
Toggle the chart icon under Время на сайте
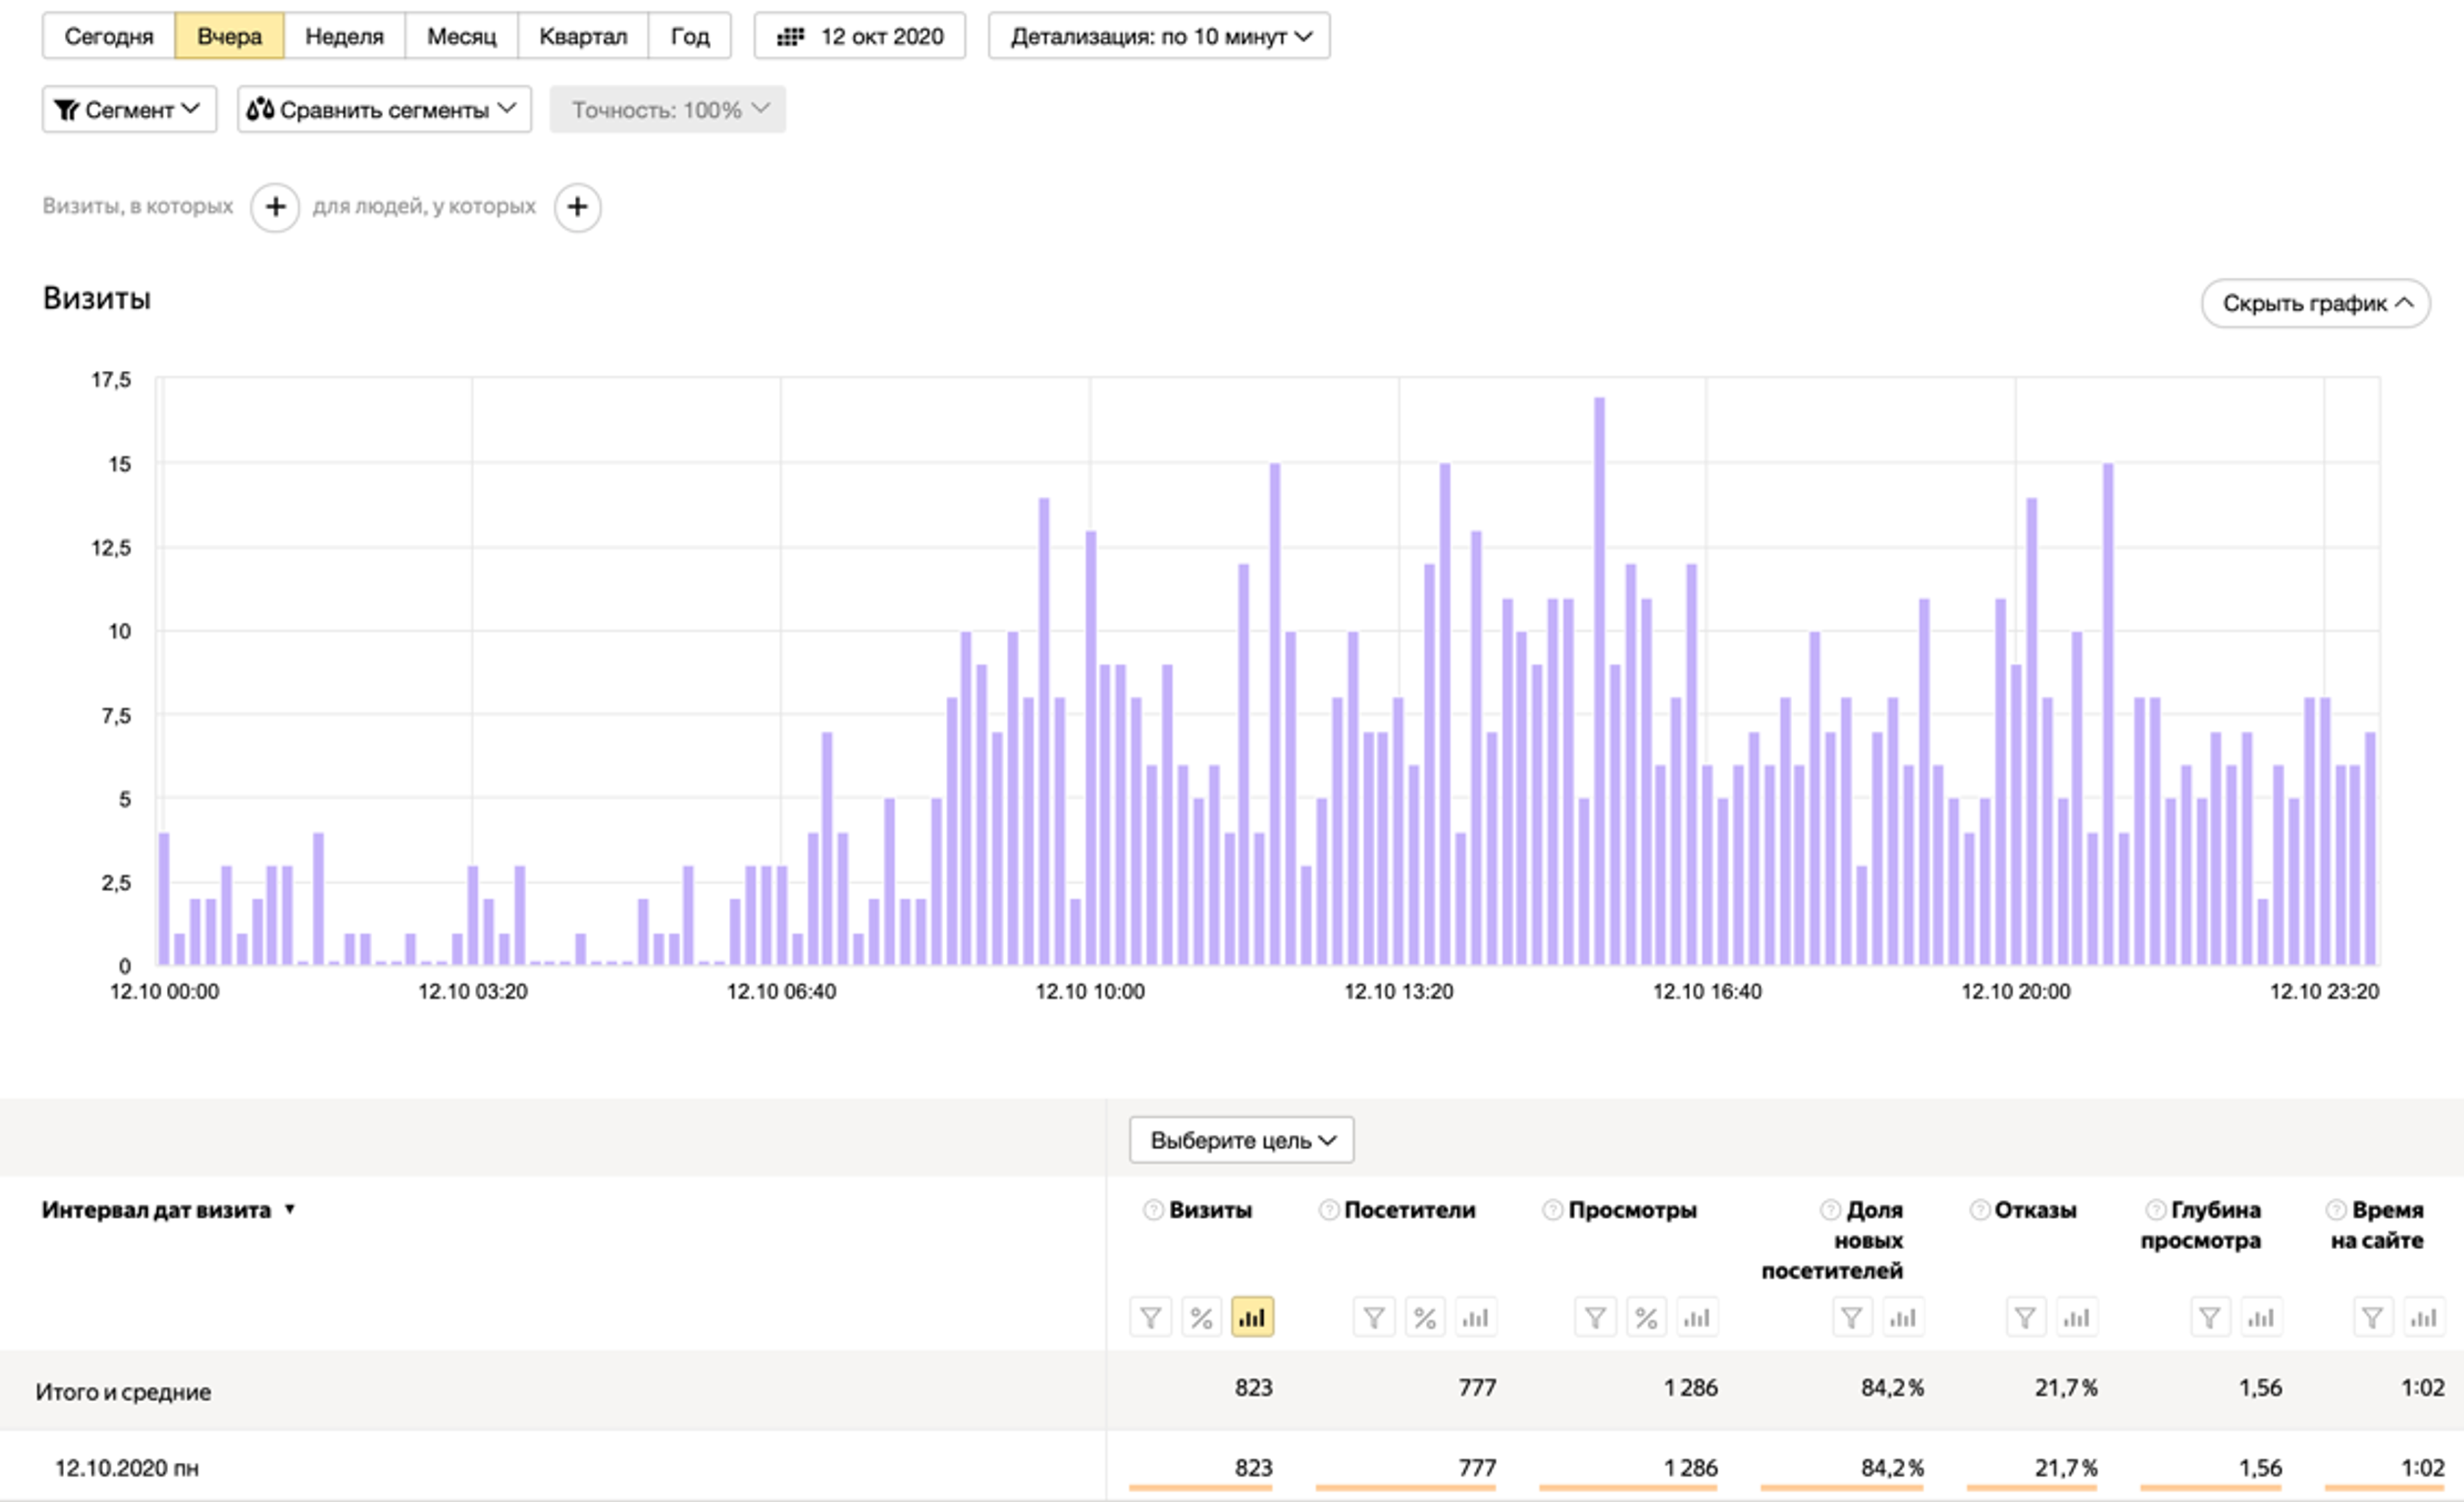tap(2423, 1318)
